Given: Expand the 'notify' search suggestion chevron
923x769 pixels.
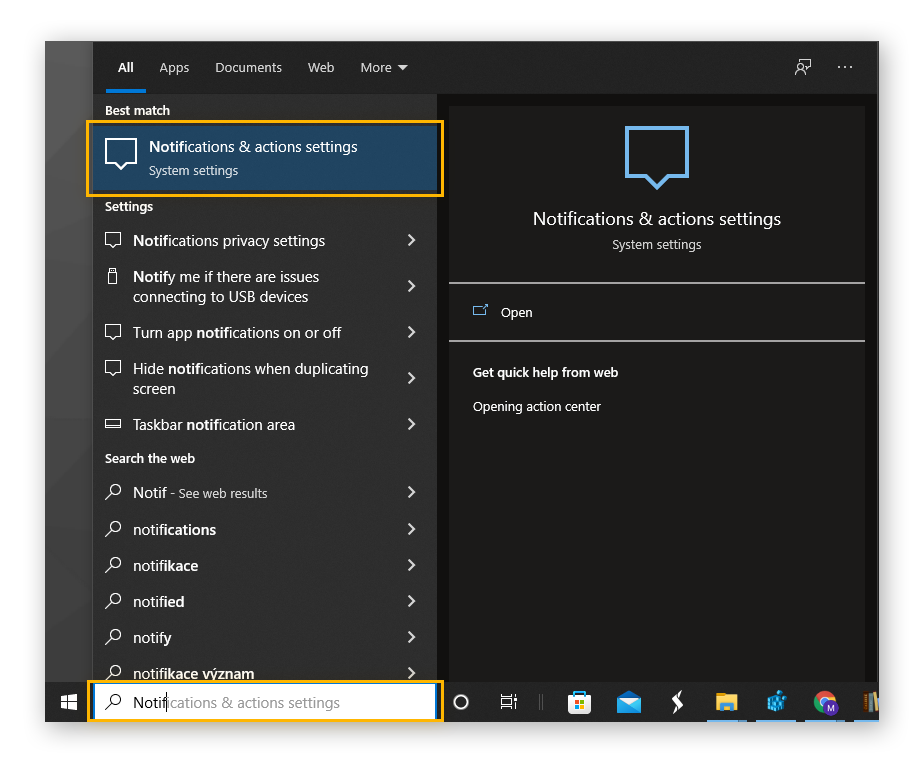Looking at the screenshot, I should pos(411,637).
